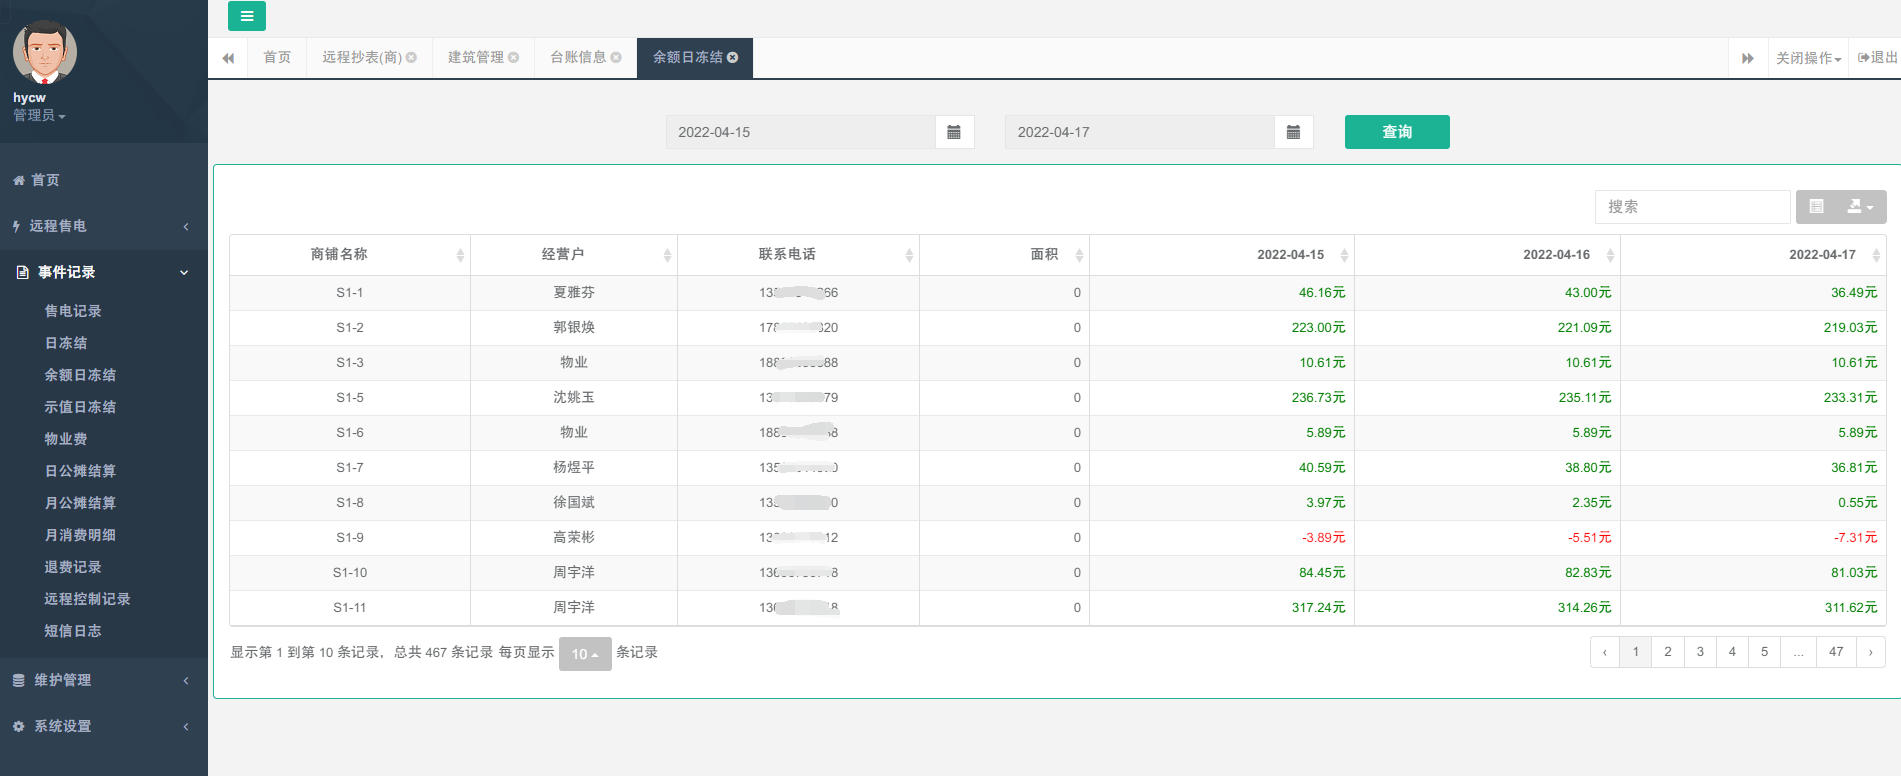This screenshot has width=1901, height=776.
Task: Go to page 3 of results
Action: pyautogui.click(x=1700, y=652)
